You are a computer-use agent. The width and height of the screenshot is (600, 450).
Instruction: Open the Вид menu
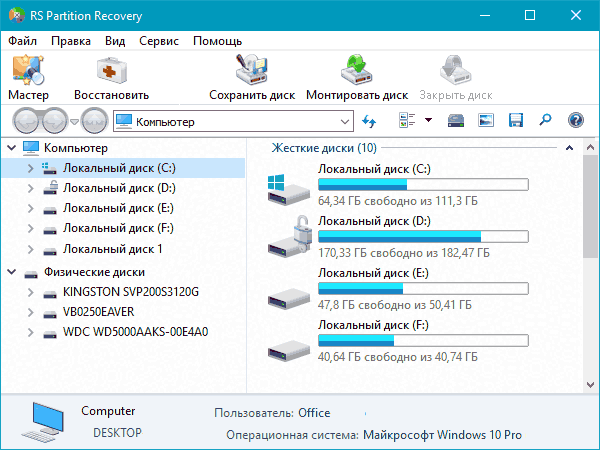pos(115,41)
